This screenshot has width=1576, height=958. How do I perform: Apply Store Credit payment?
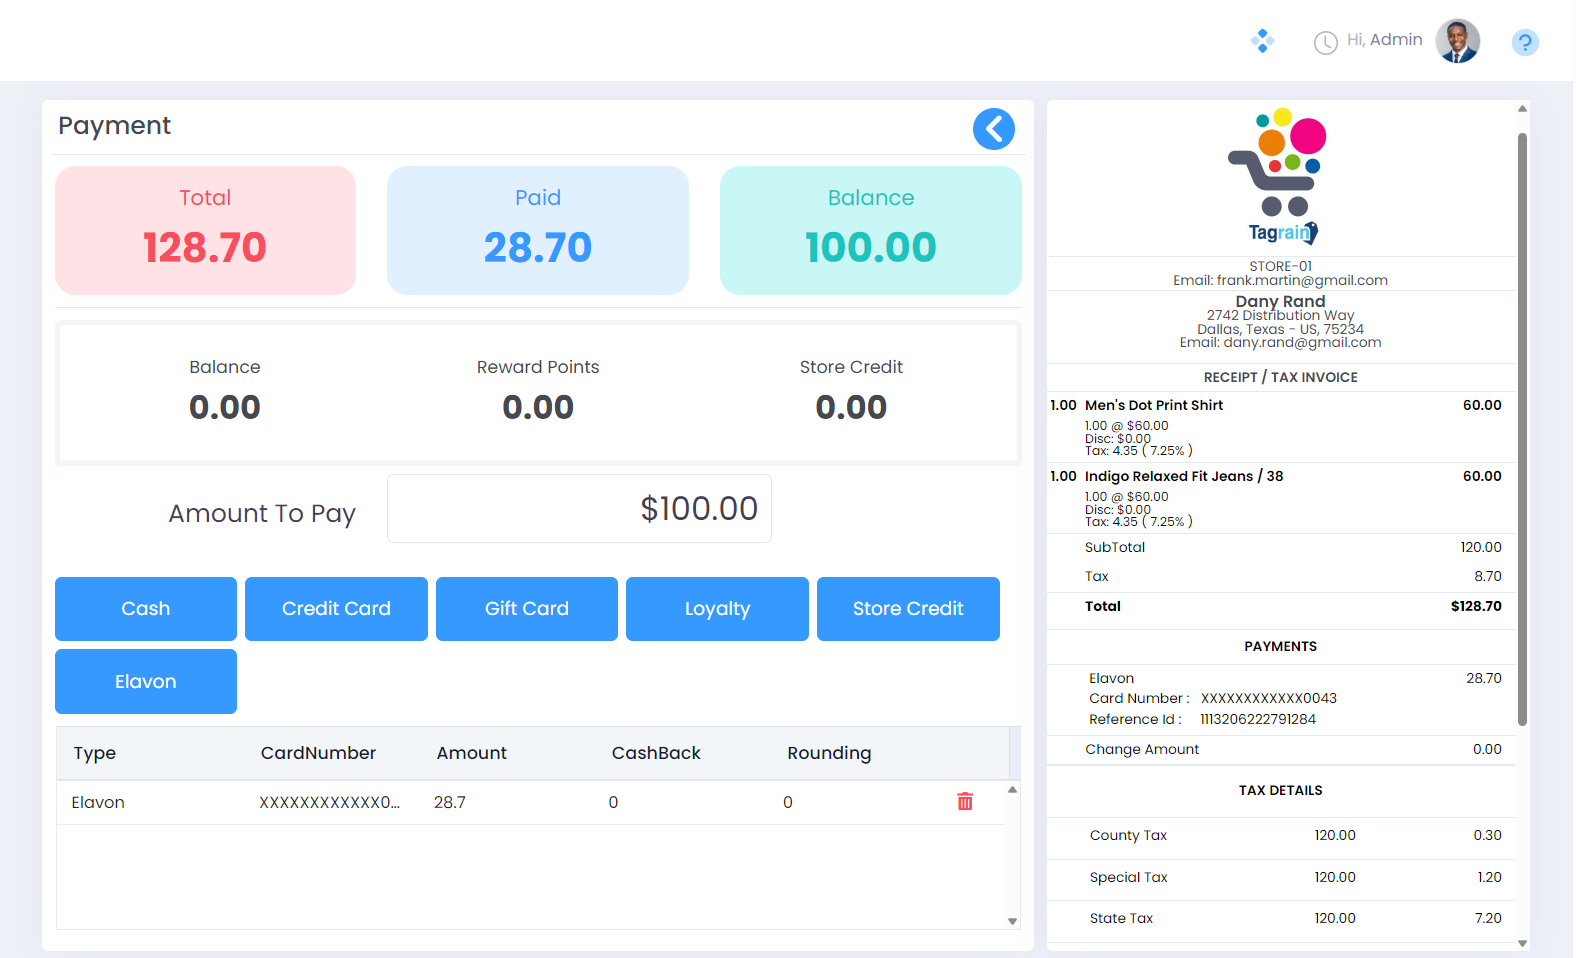[908, 609]
